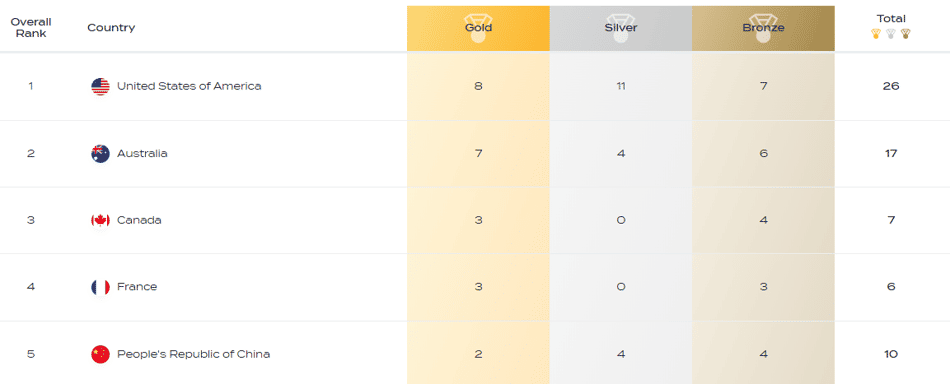Click the USA total medal count 26

[891, 86]
